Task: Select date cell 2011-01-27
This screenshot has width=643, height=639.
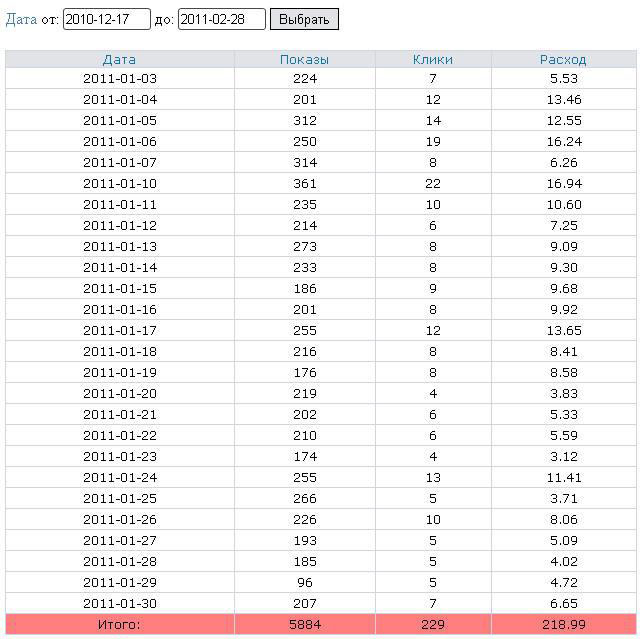Action: (120, 541)
